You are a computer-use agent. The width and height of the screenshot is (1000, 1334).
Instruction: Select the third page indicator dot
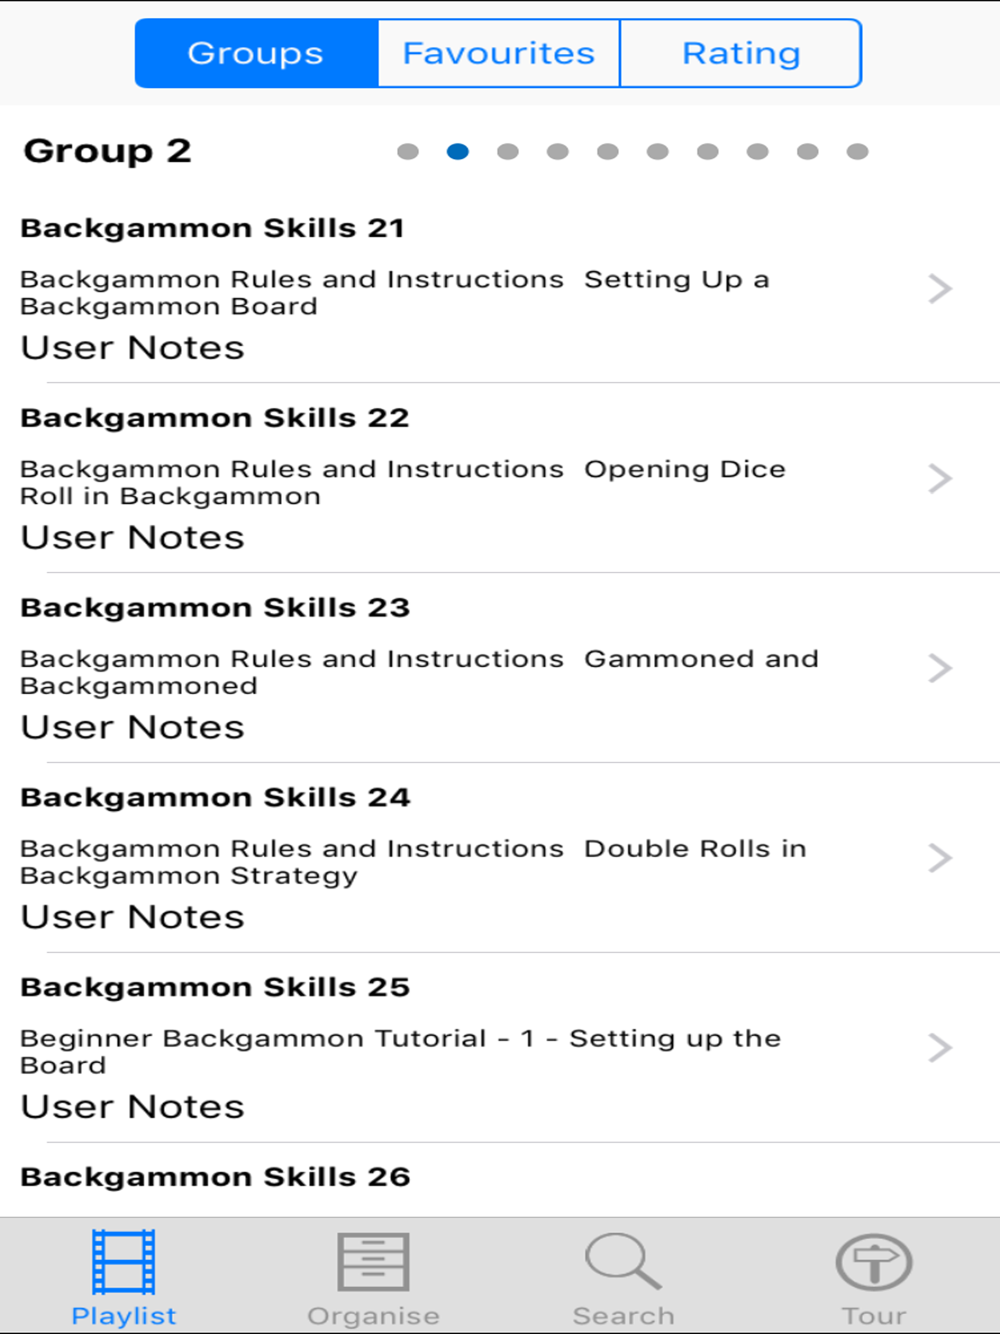(x=508, y=151)
